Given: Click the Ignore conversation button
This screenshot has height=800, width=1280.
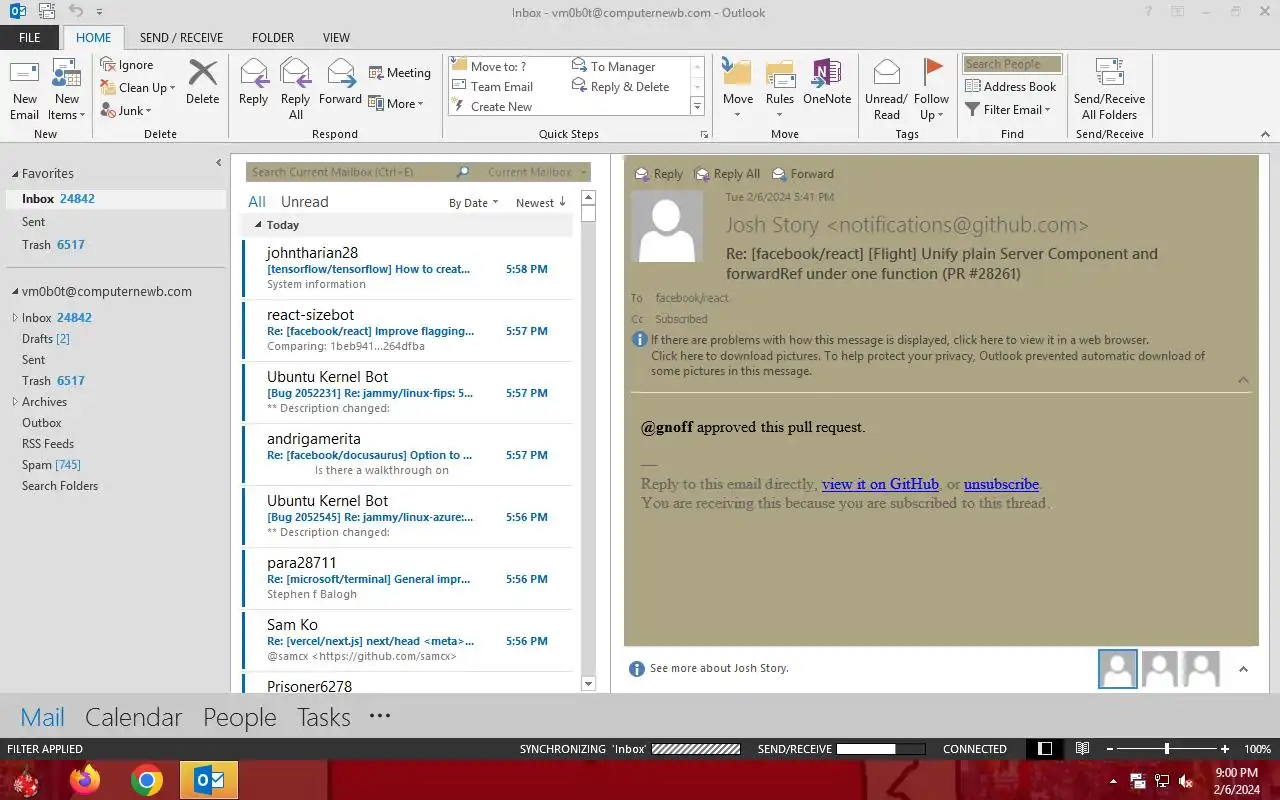Looking at the screenshot, I should coord(127,65).
